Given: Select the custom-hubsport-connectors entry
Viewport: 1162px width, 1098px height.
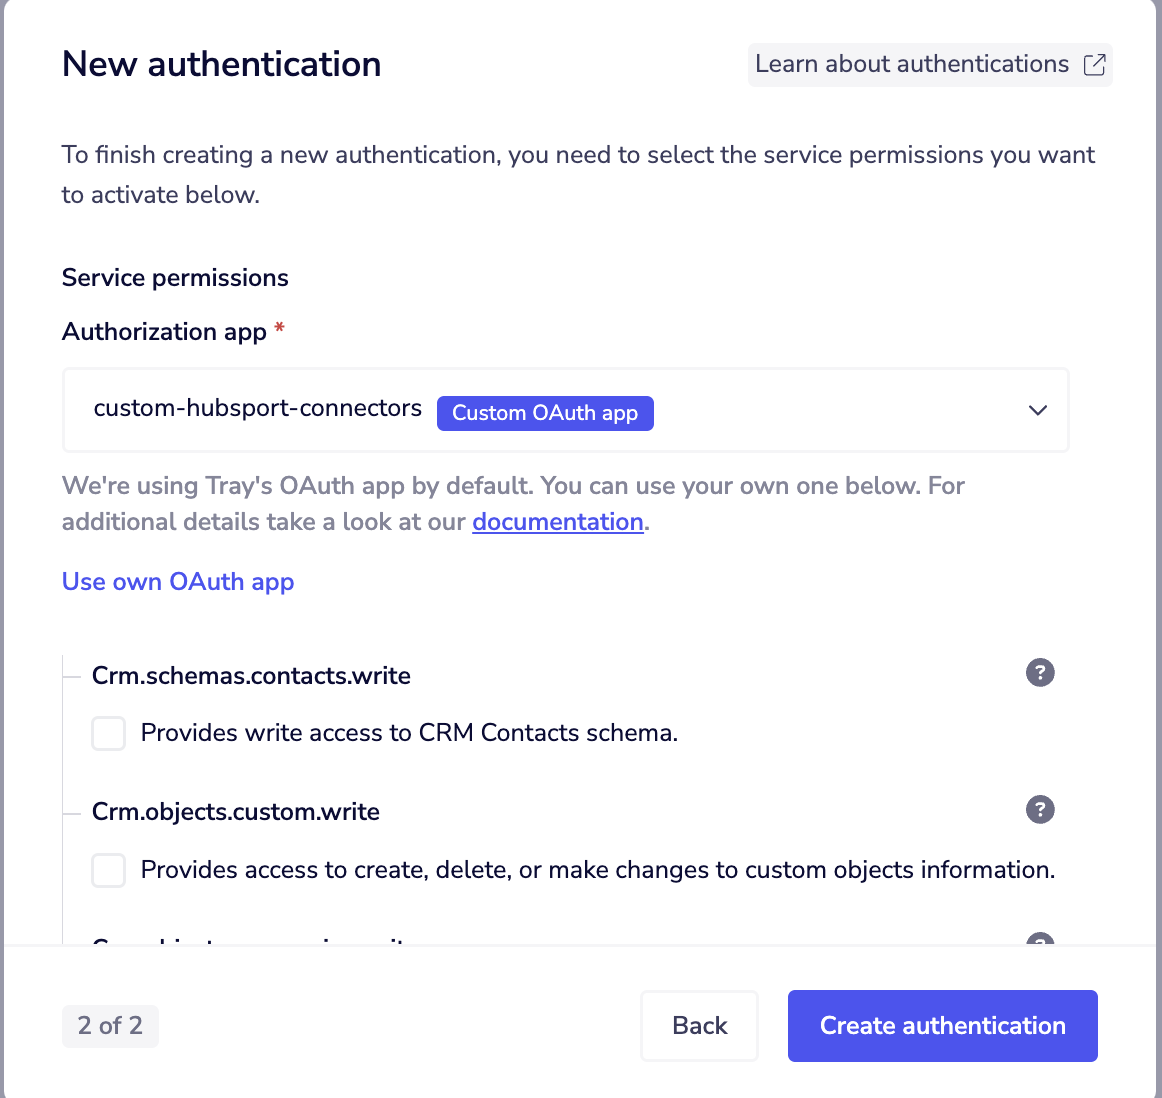Looking at the screenshot, I should tap(257, 408).
